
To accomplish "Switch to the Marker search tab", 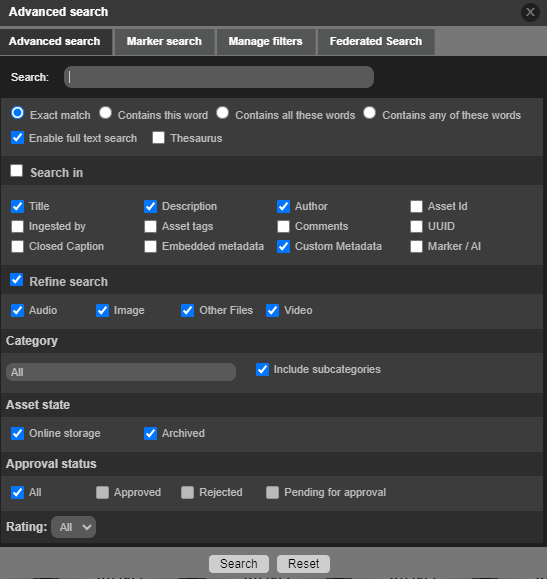I will pyautogui.click(x=164, y=42).
